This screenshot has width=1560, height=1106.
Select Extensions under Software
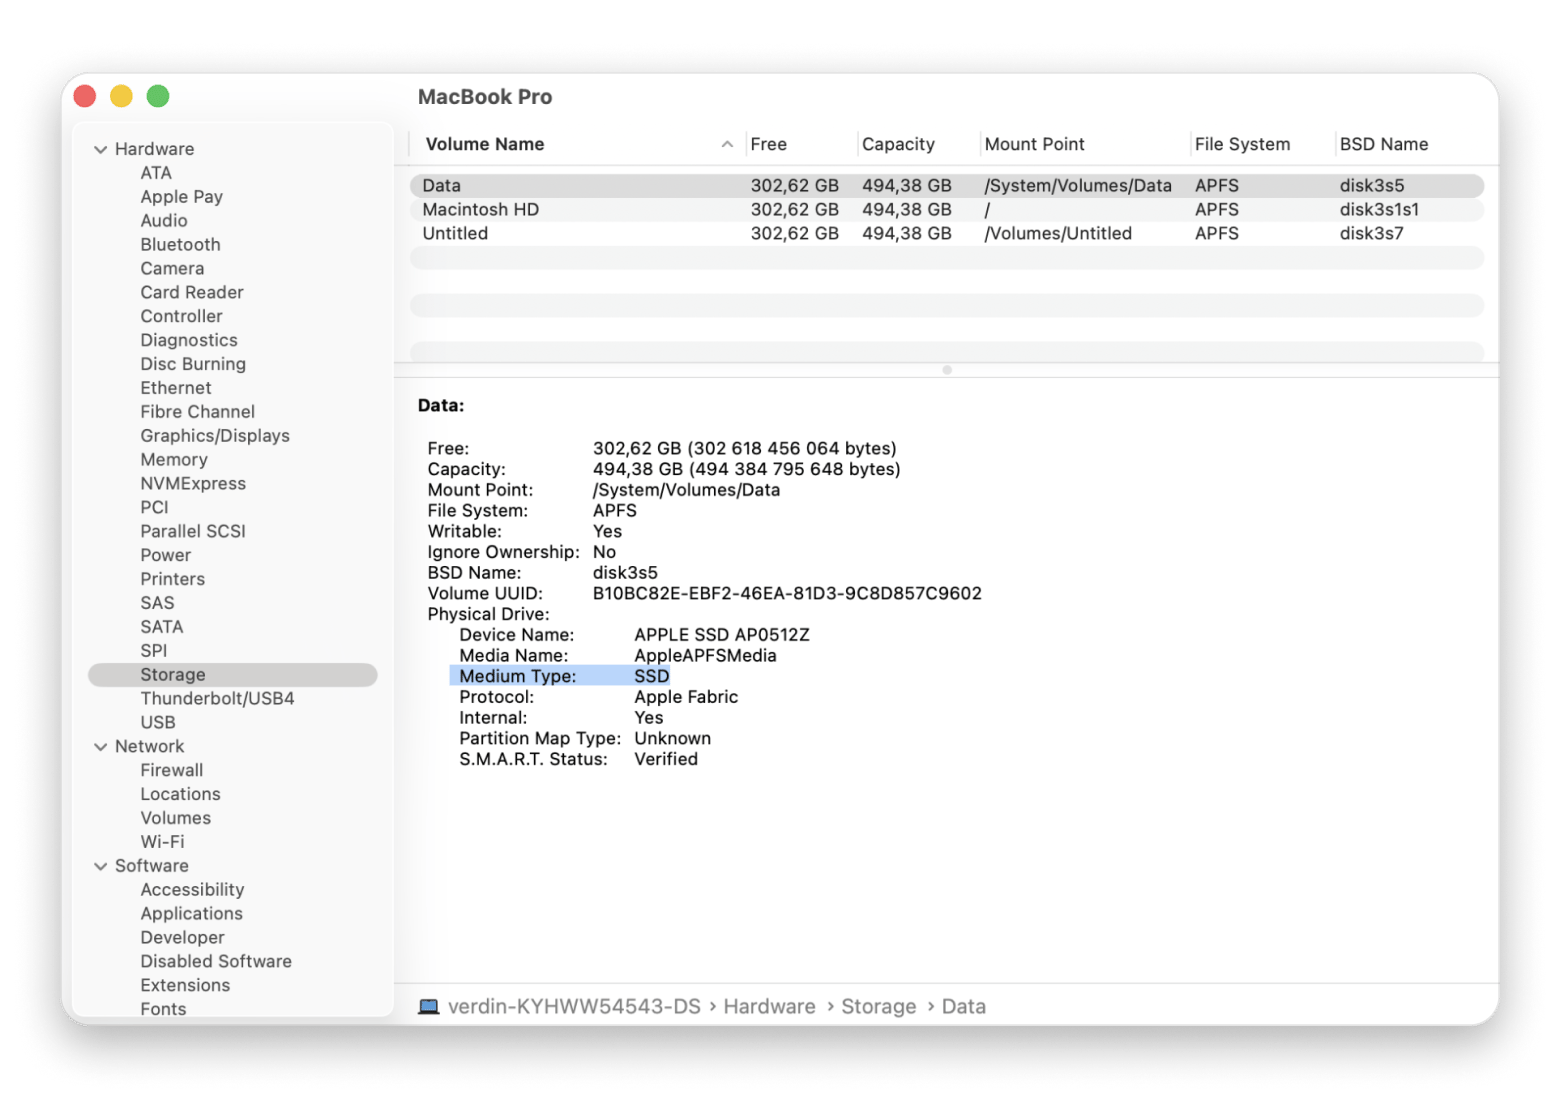185,986
